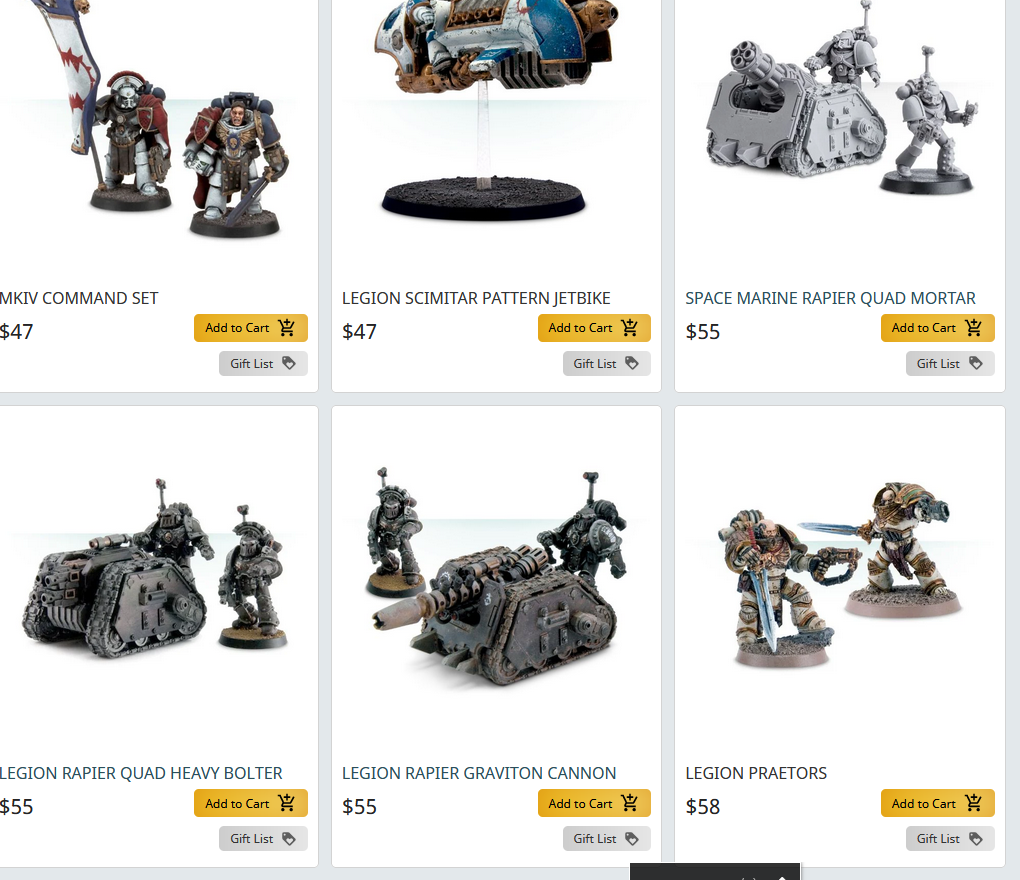1020x880 pixels.
Task: Click gift tag icon for Scimitar Jetbike
Action: click(632, 364)
